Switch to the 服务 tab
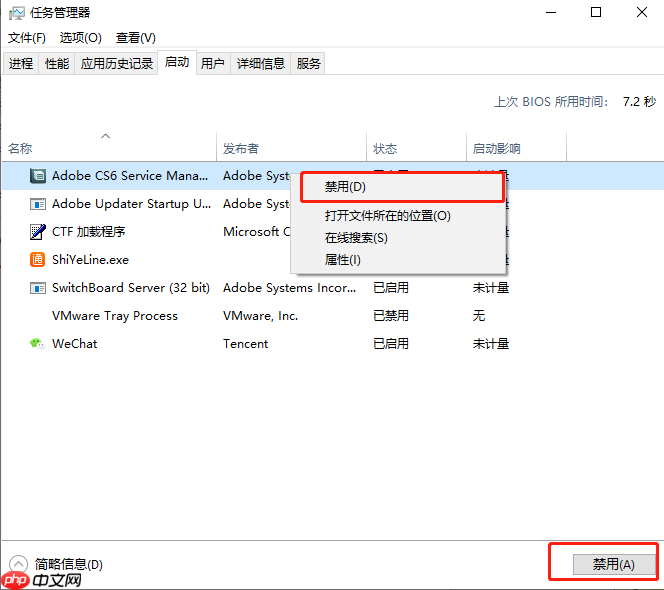The height and width of the screenshot is (590, 664). pos(308,64)
